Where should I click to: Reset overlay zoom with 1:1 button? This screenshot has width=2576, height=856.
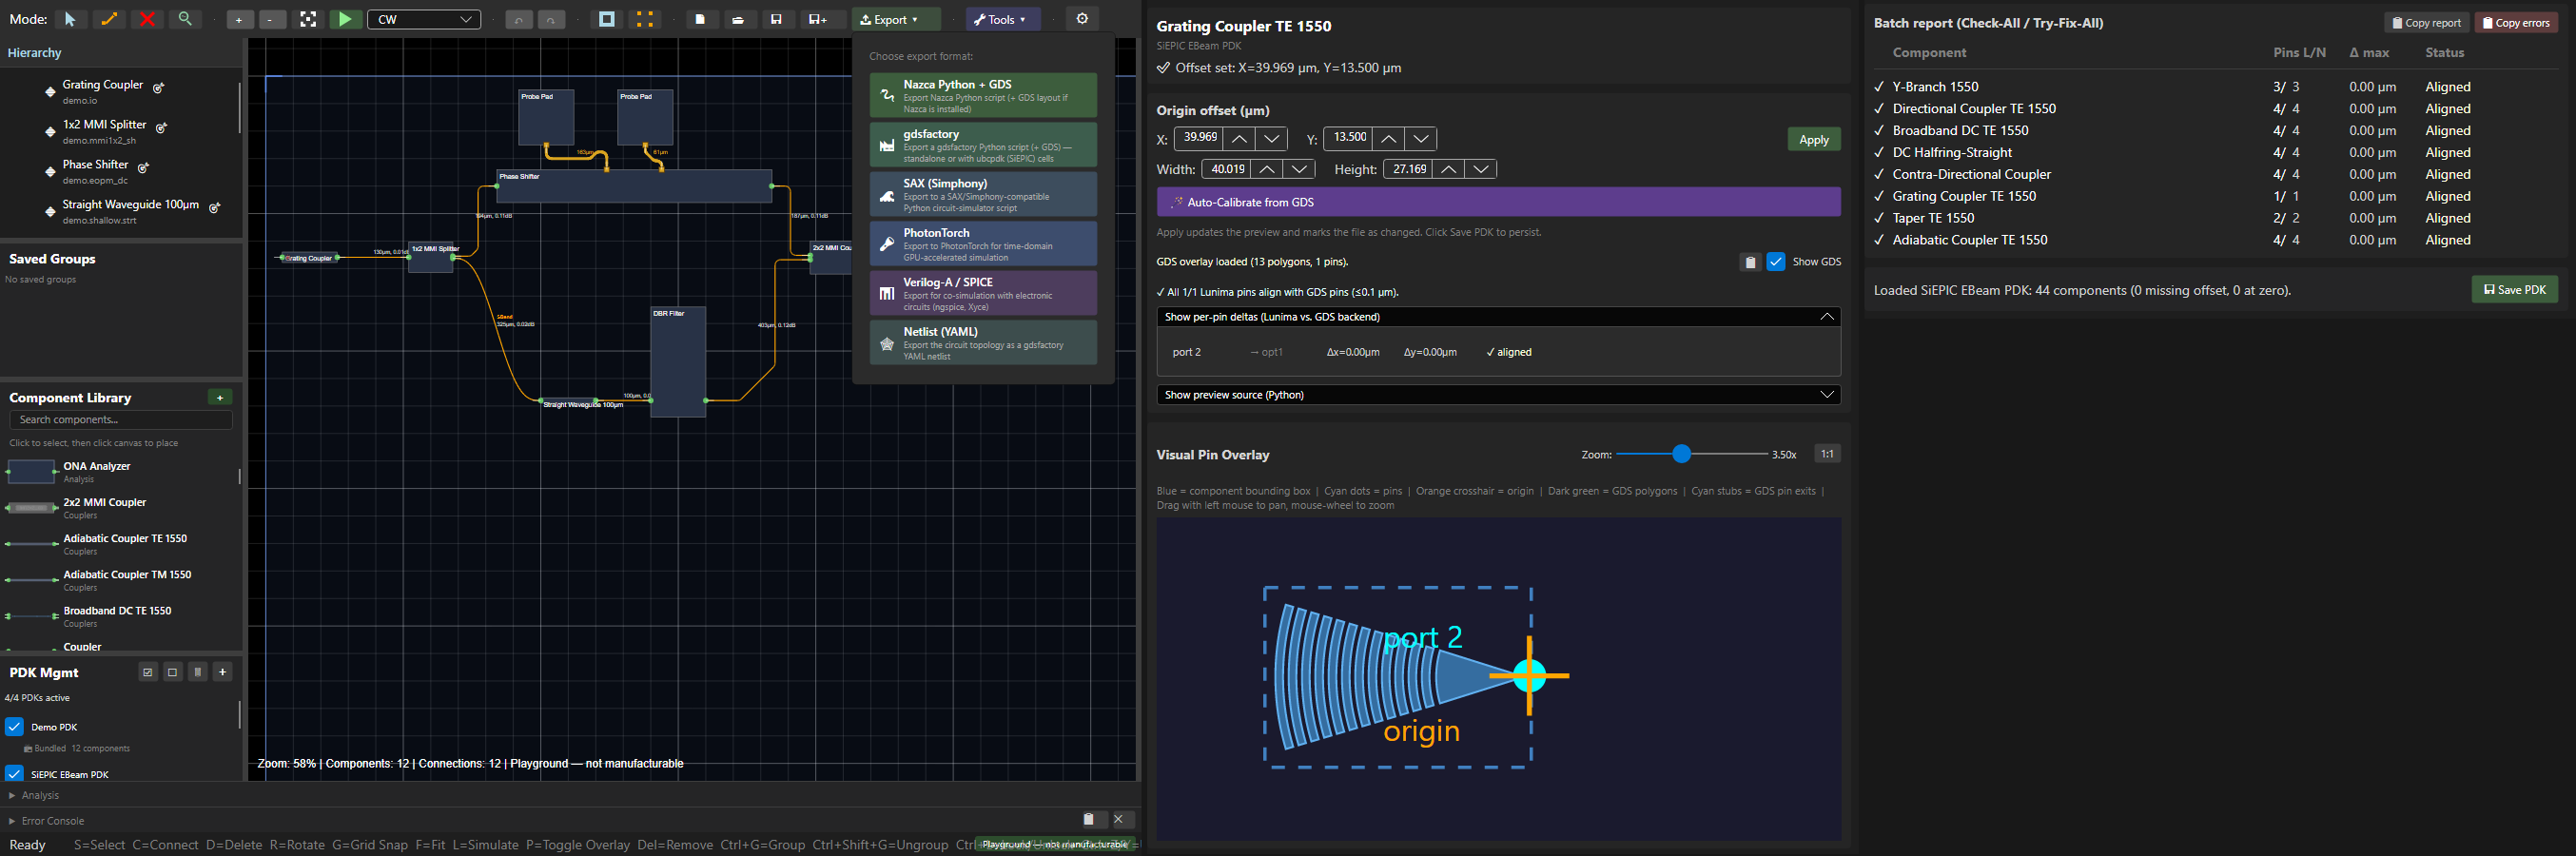pos(1827,454)
